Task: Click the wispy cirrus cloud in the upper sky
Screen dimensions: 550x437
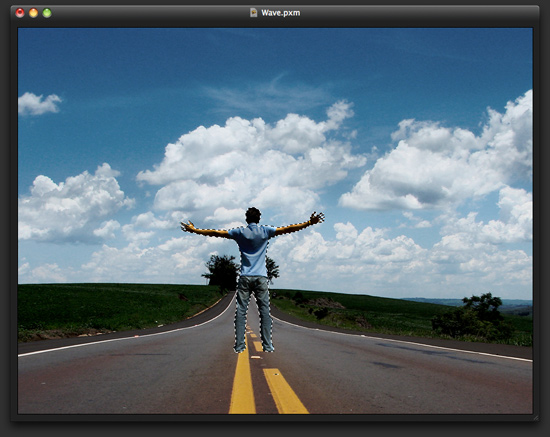Action: 267,94
